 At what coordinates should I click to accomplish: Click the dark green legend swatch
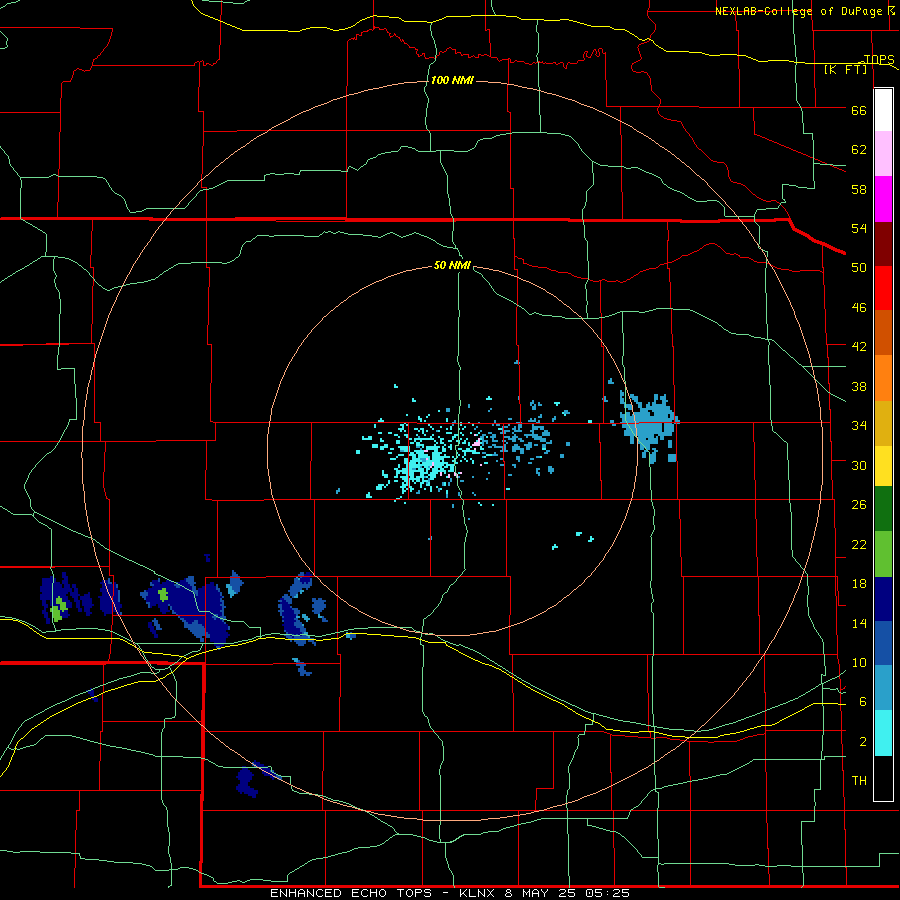click(883, 509)
